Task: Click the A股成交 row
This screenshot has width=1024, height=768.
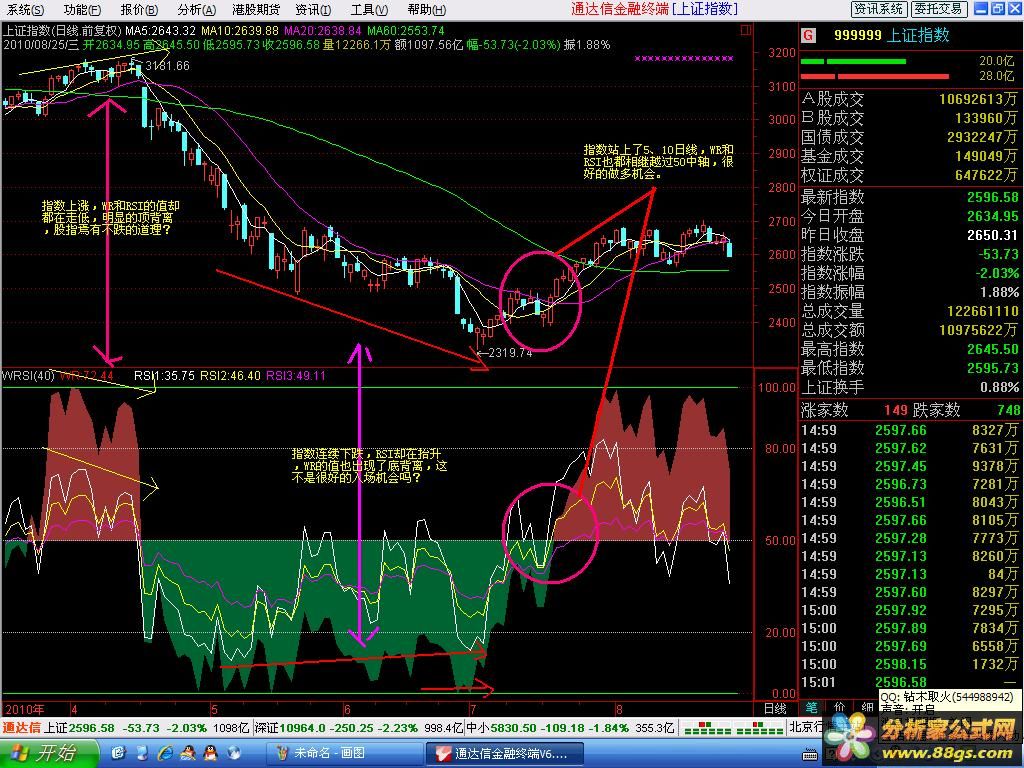Action: (x=909, y=99)
